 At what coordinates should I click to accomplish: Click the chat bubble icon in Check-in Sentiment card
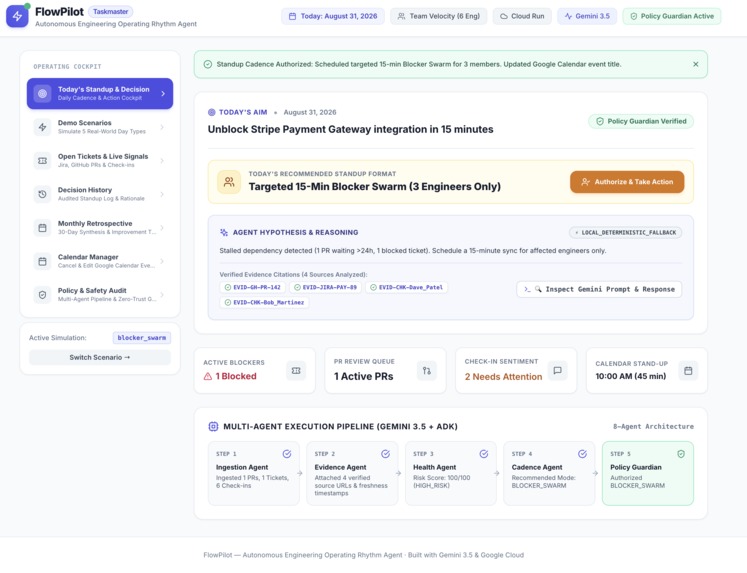click(x=557, y=371)
